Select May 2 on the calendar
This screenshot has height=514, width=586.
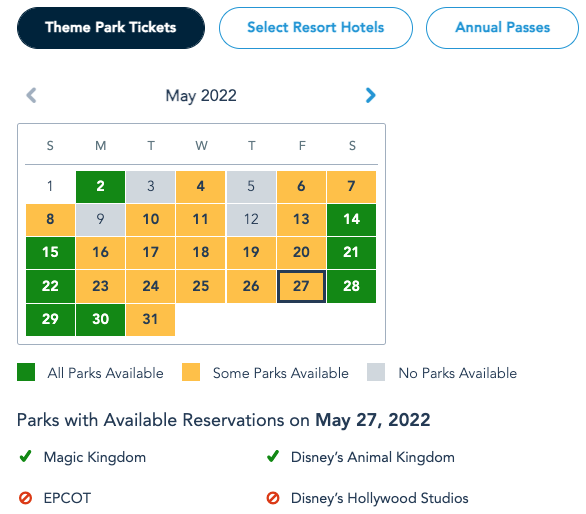click(x=101, y=187)
